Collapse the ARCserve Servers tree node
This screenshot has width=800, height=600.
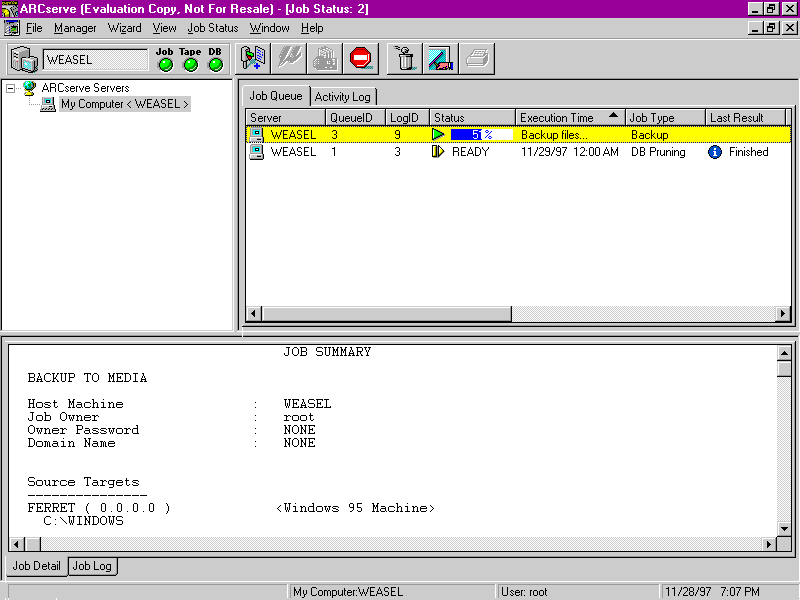tap(11, 88)
